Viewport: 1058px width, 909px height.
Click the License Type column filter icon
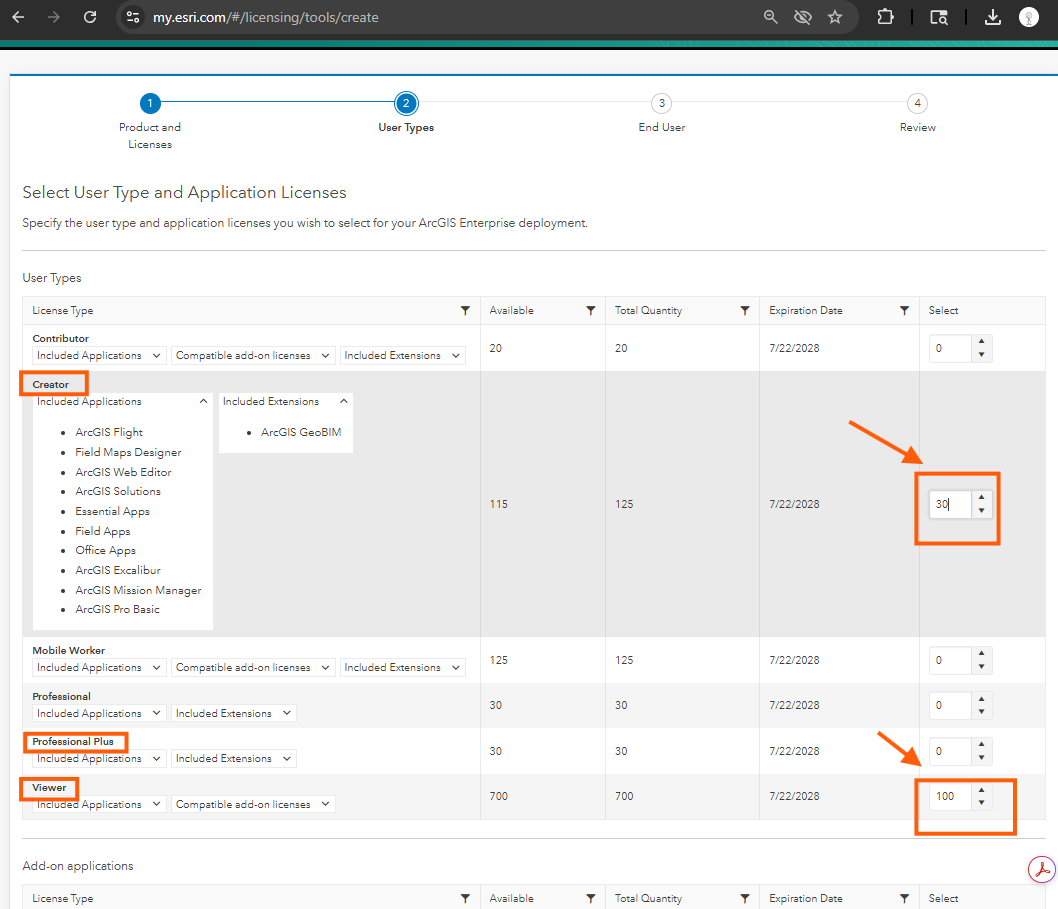click(x=465, y=311)
